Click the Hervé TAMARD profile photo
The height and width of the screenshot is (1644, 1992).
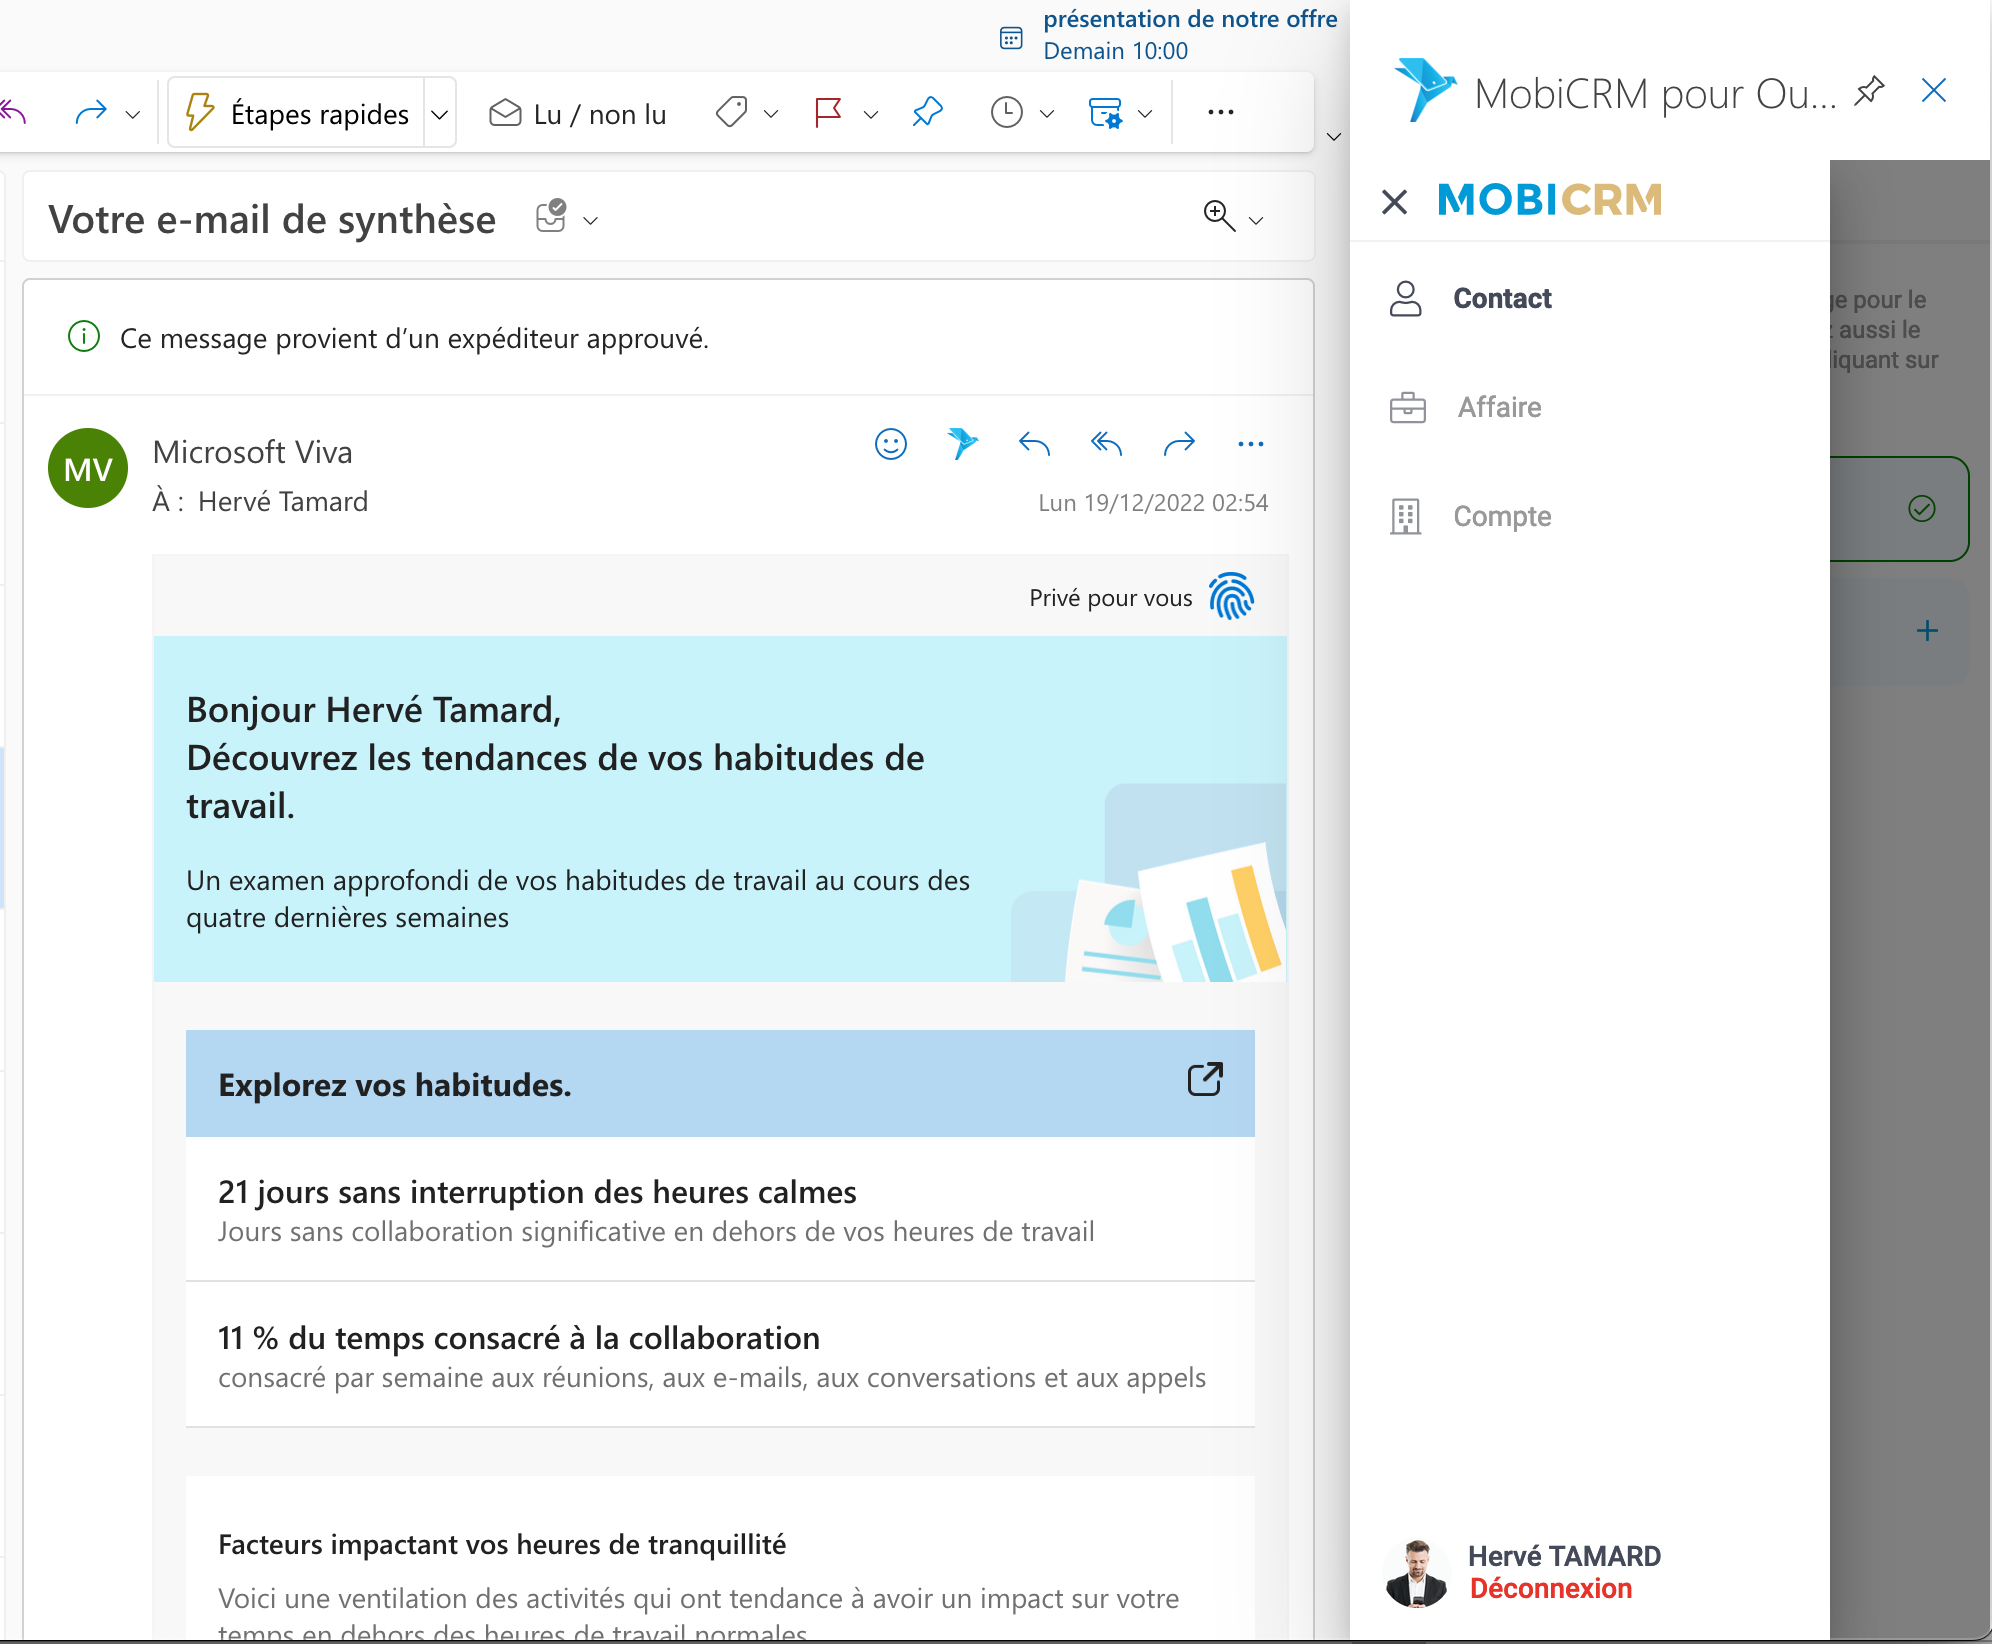tap(1415, 1573)
